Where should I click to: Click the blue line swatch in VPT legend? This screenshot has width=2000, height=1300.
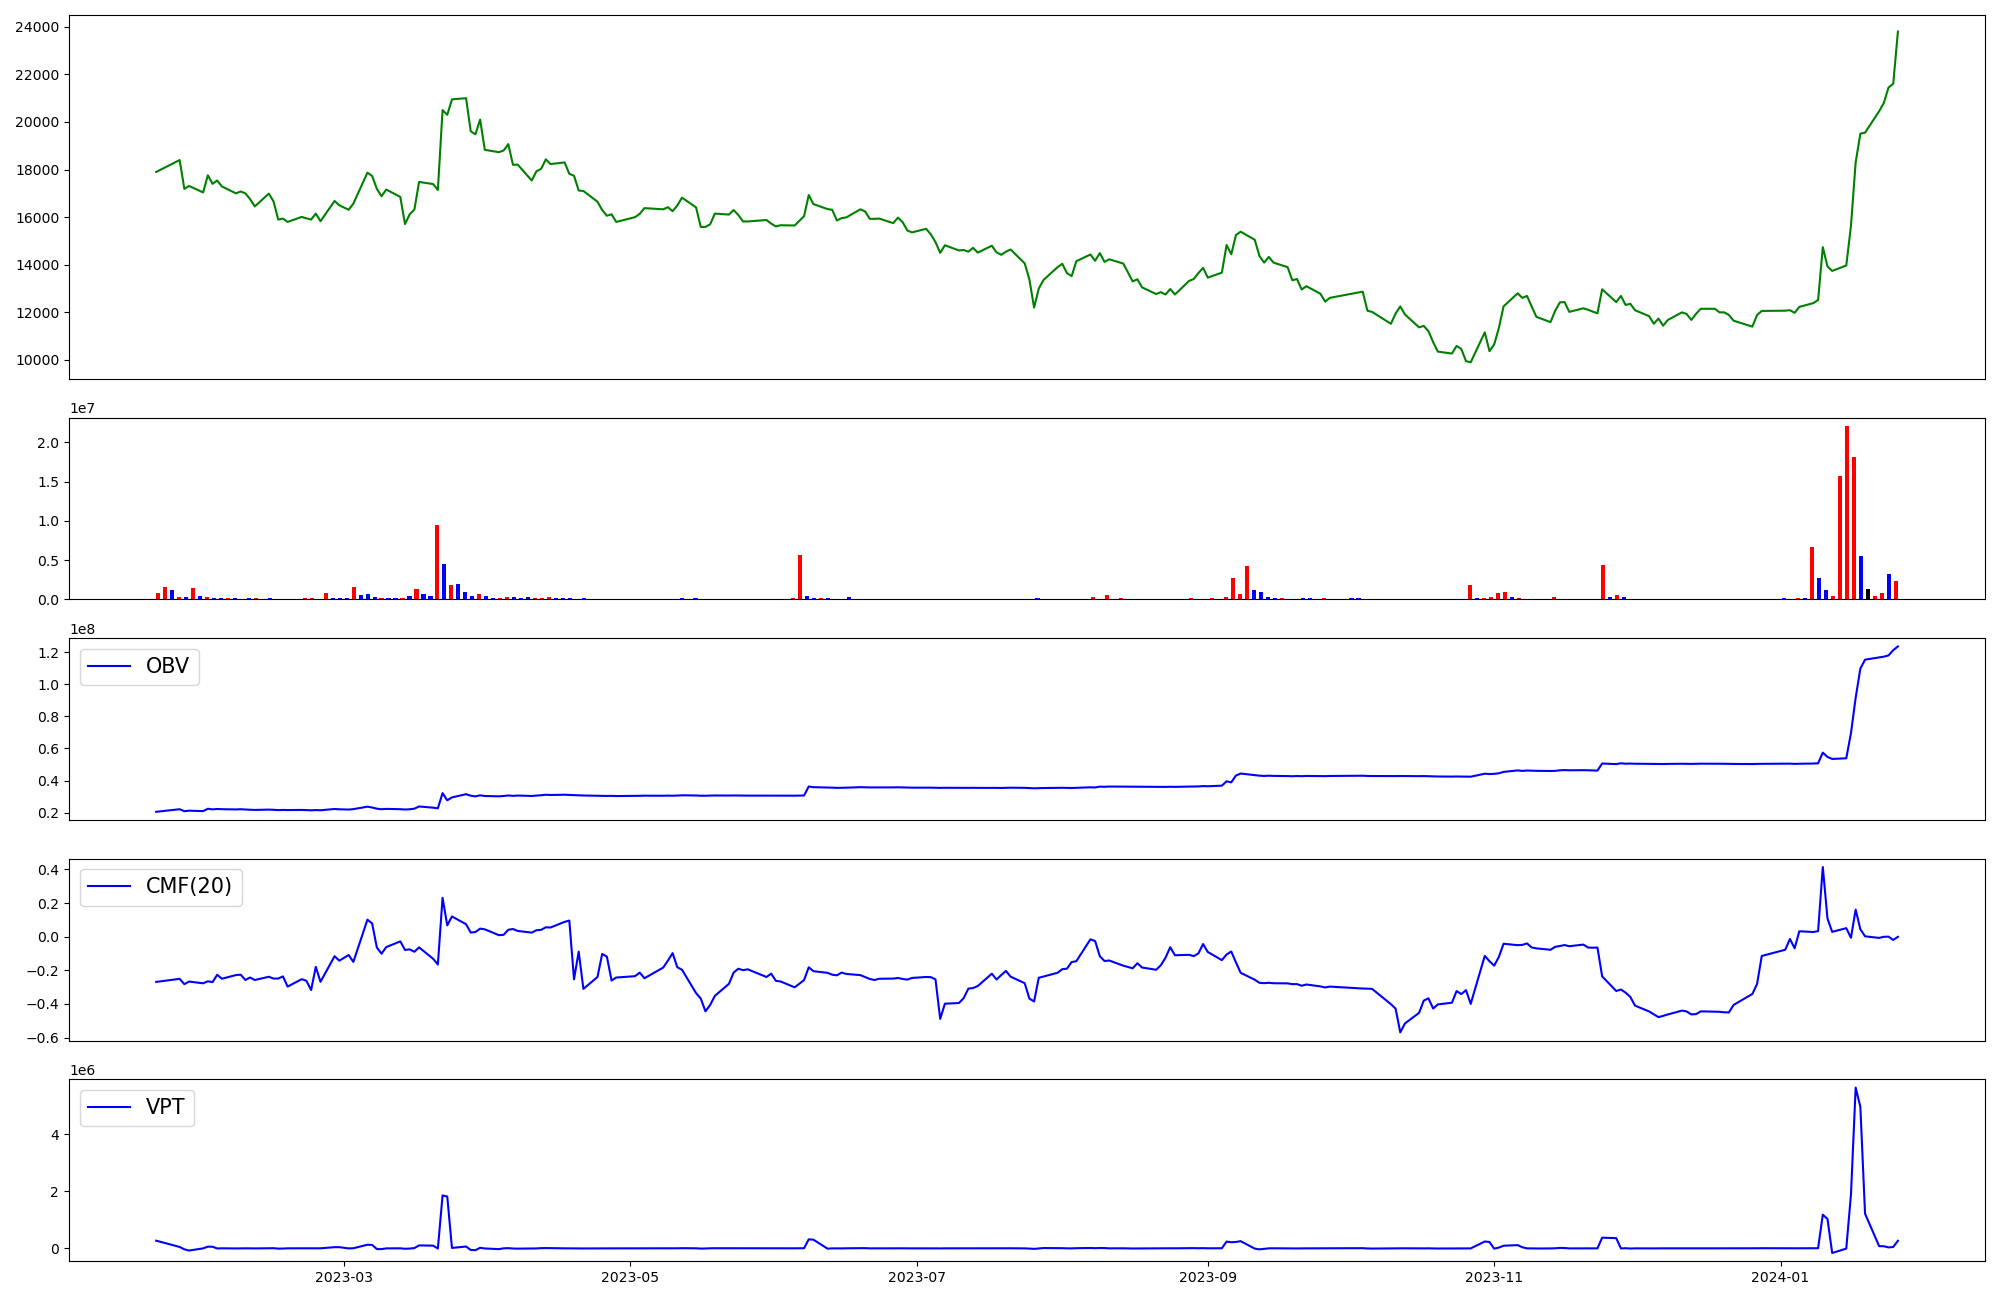point(110,1107)
